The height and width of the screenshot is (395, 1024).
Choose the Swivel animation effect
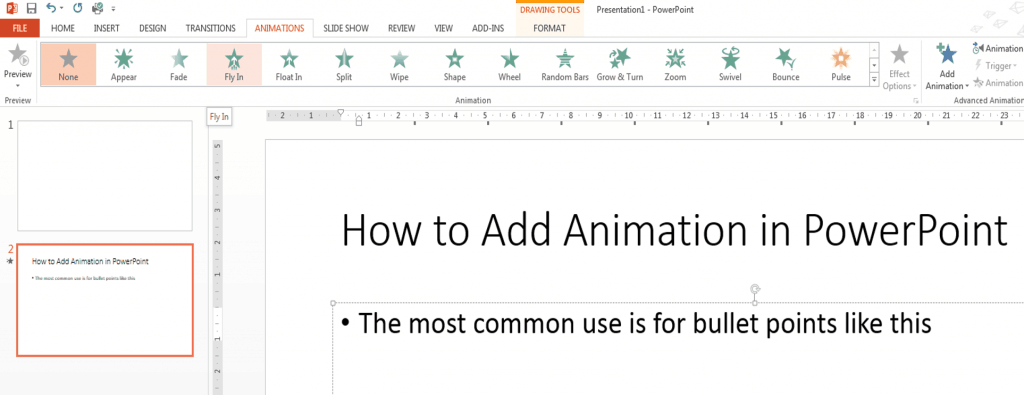(x=730, y=64)
